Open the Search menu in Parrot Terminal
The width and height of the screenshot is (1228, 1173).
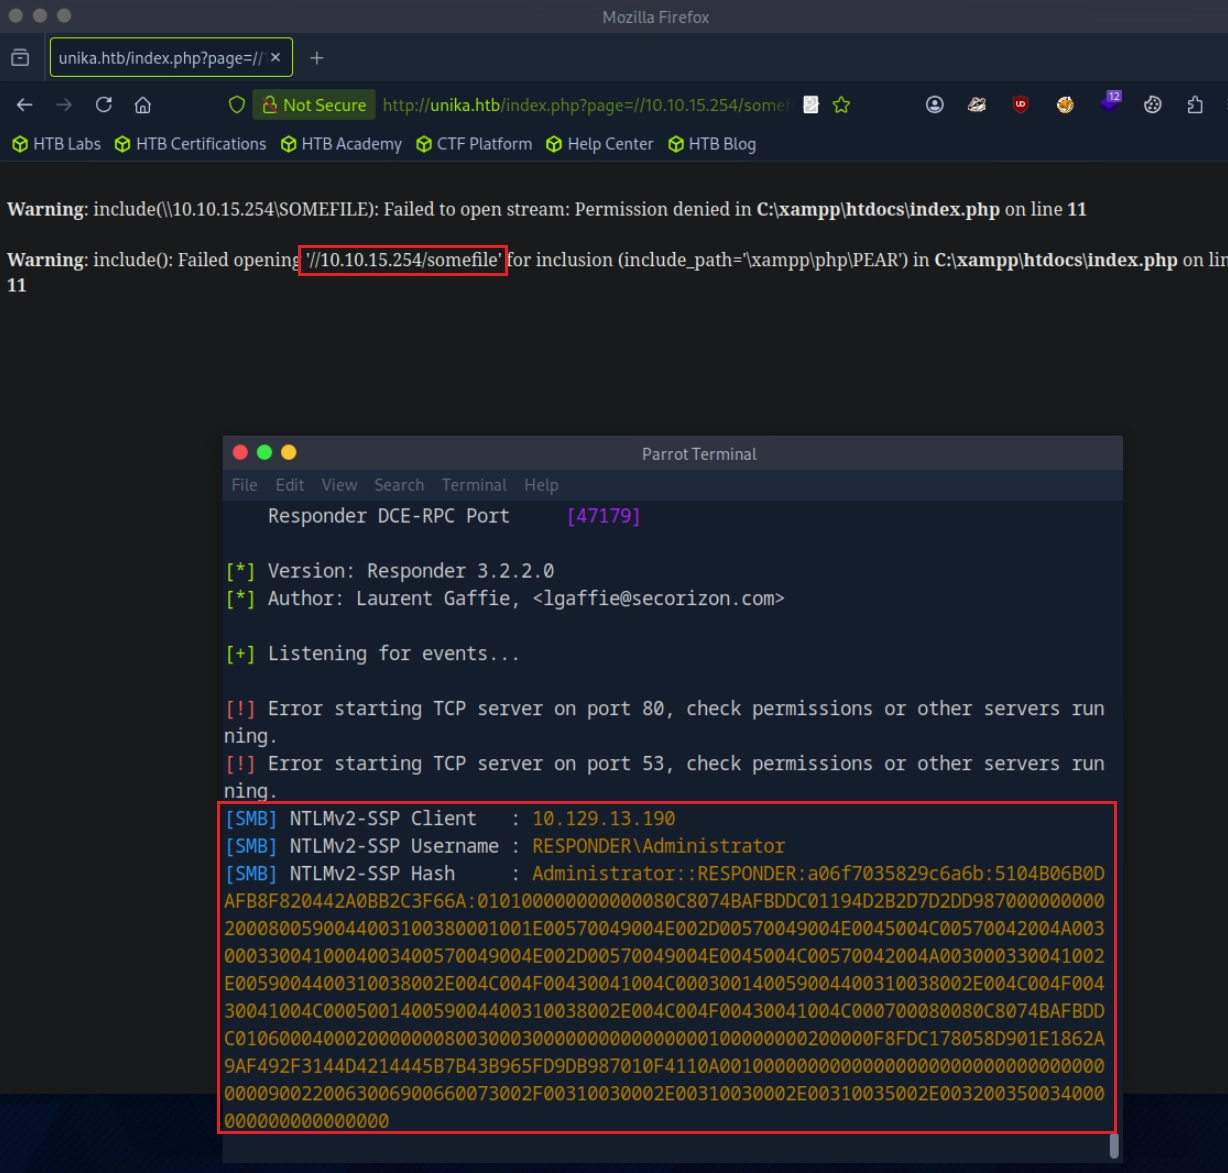pyautogui.click(x=399, y=485)
